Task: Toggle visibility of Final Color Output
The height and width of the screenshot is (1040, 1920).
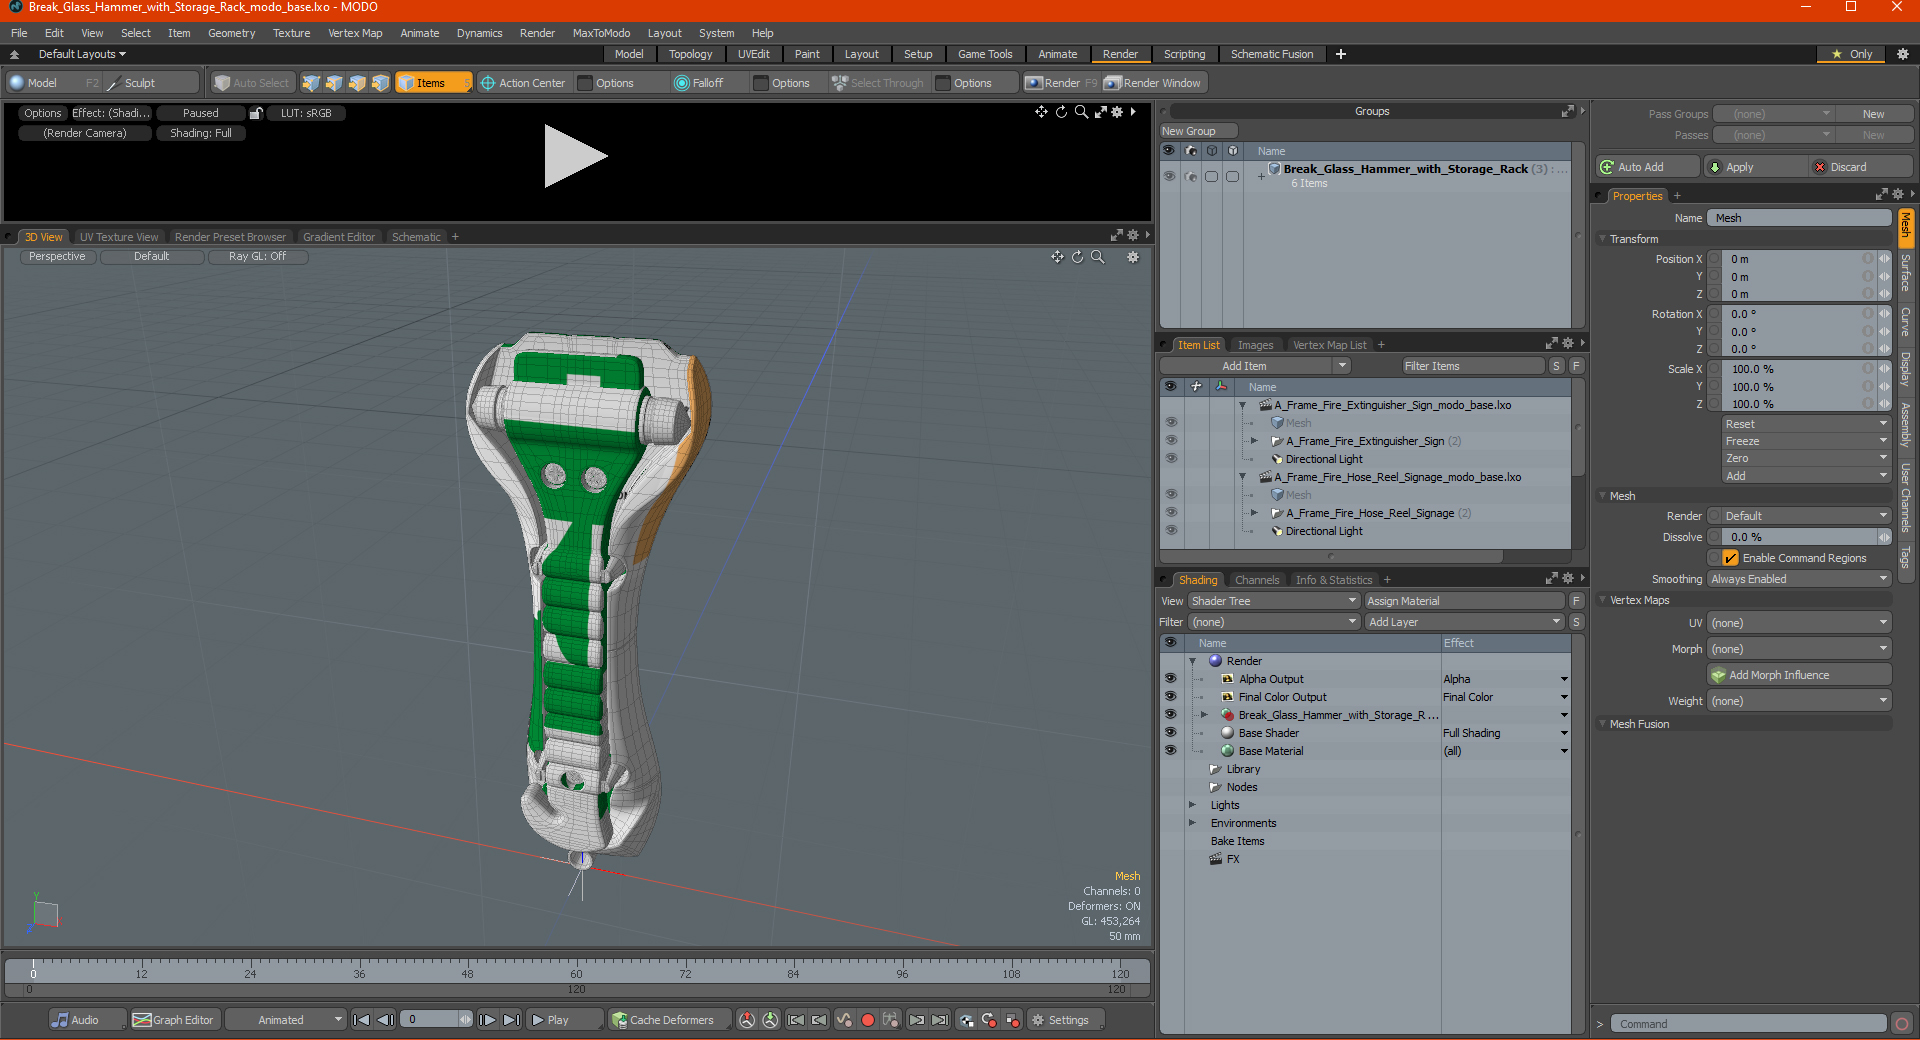Action: click(1170, 697)
